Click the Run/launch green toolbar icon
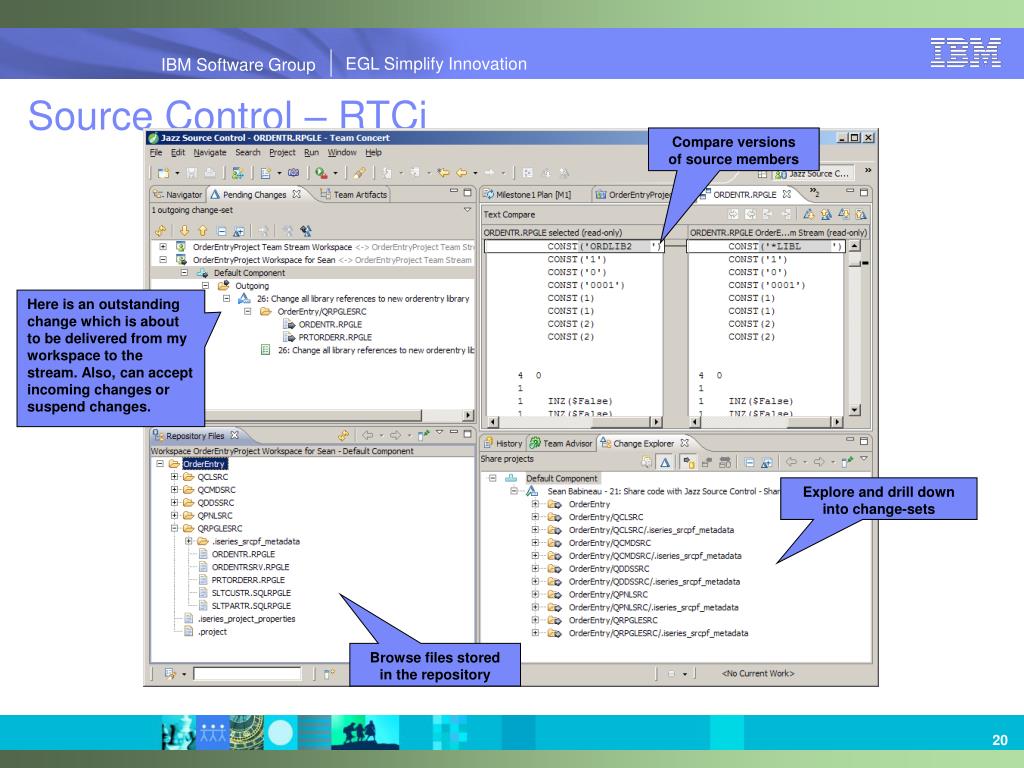Screen dimensions: 1024x768 [x=321, y=173]
